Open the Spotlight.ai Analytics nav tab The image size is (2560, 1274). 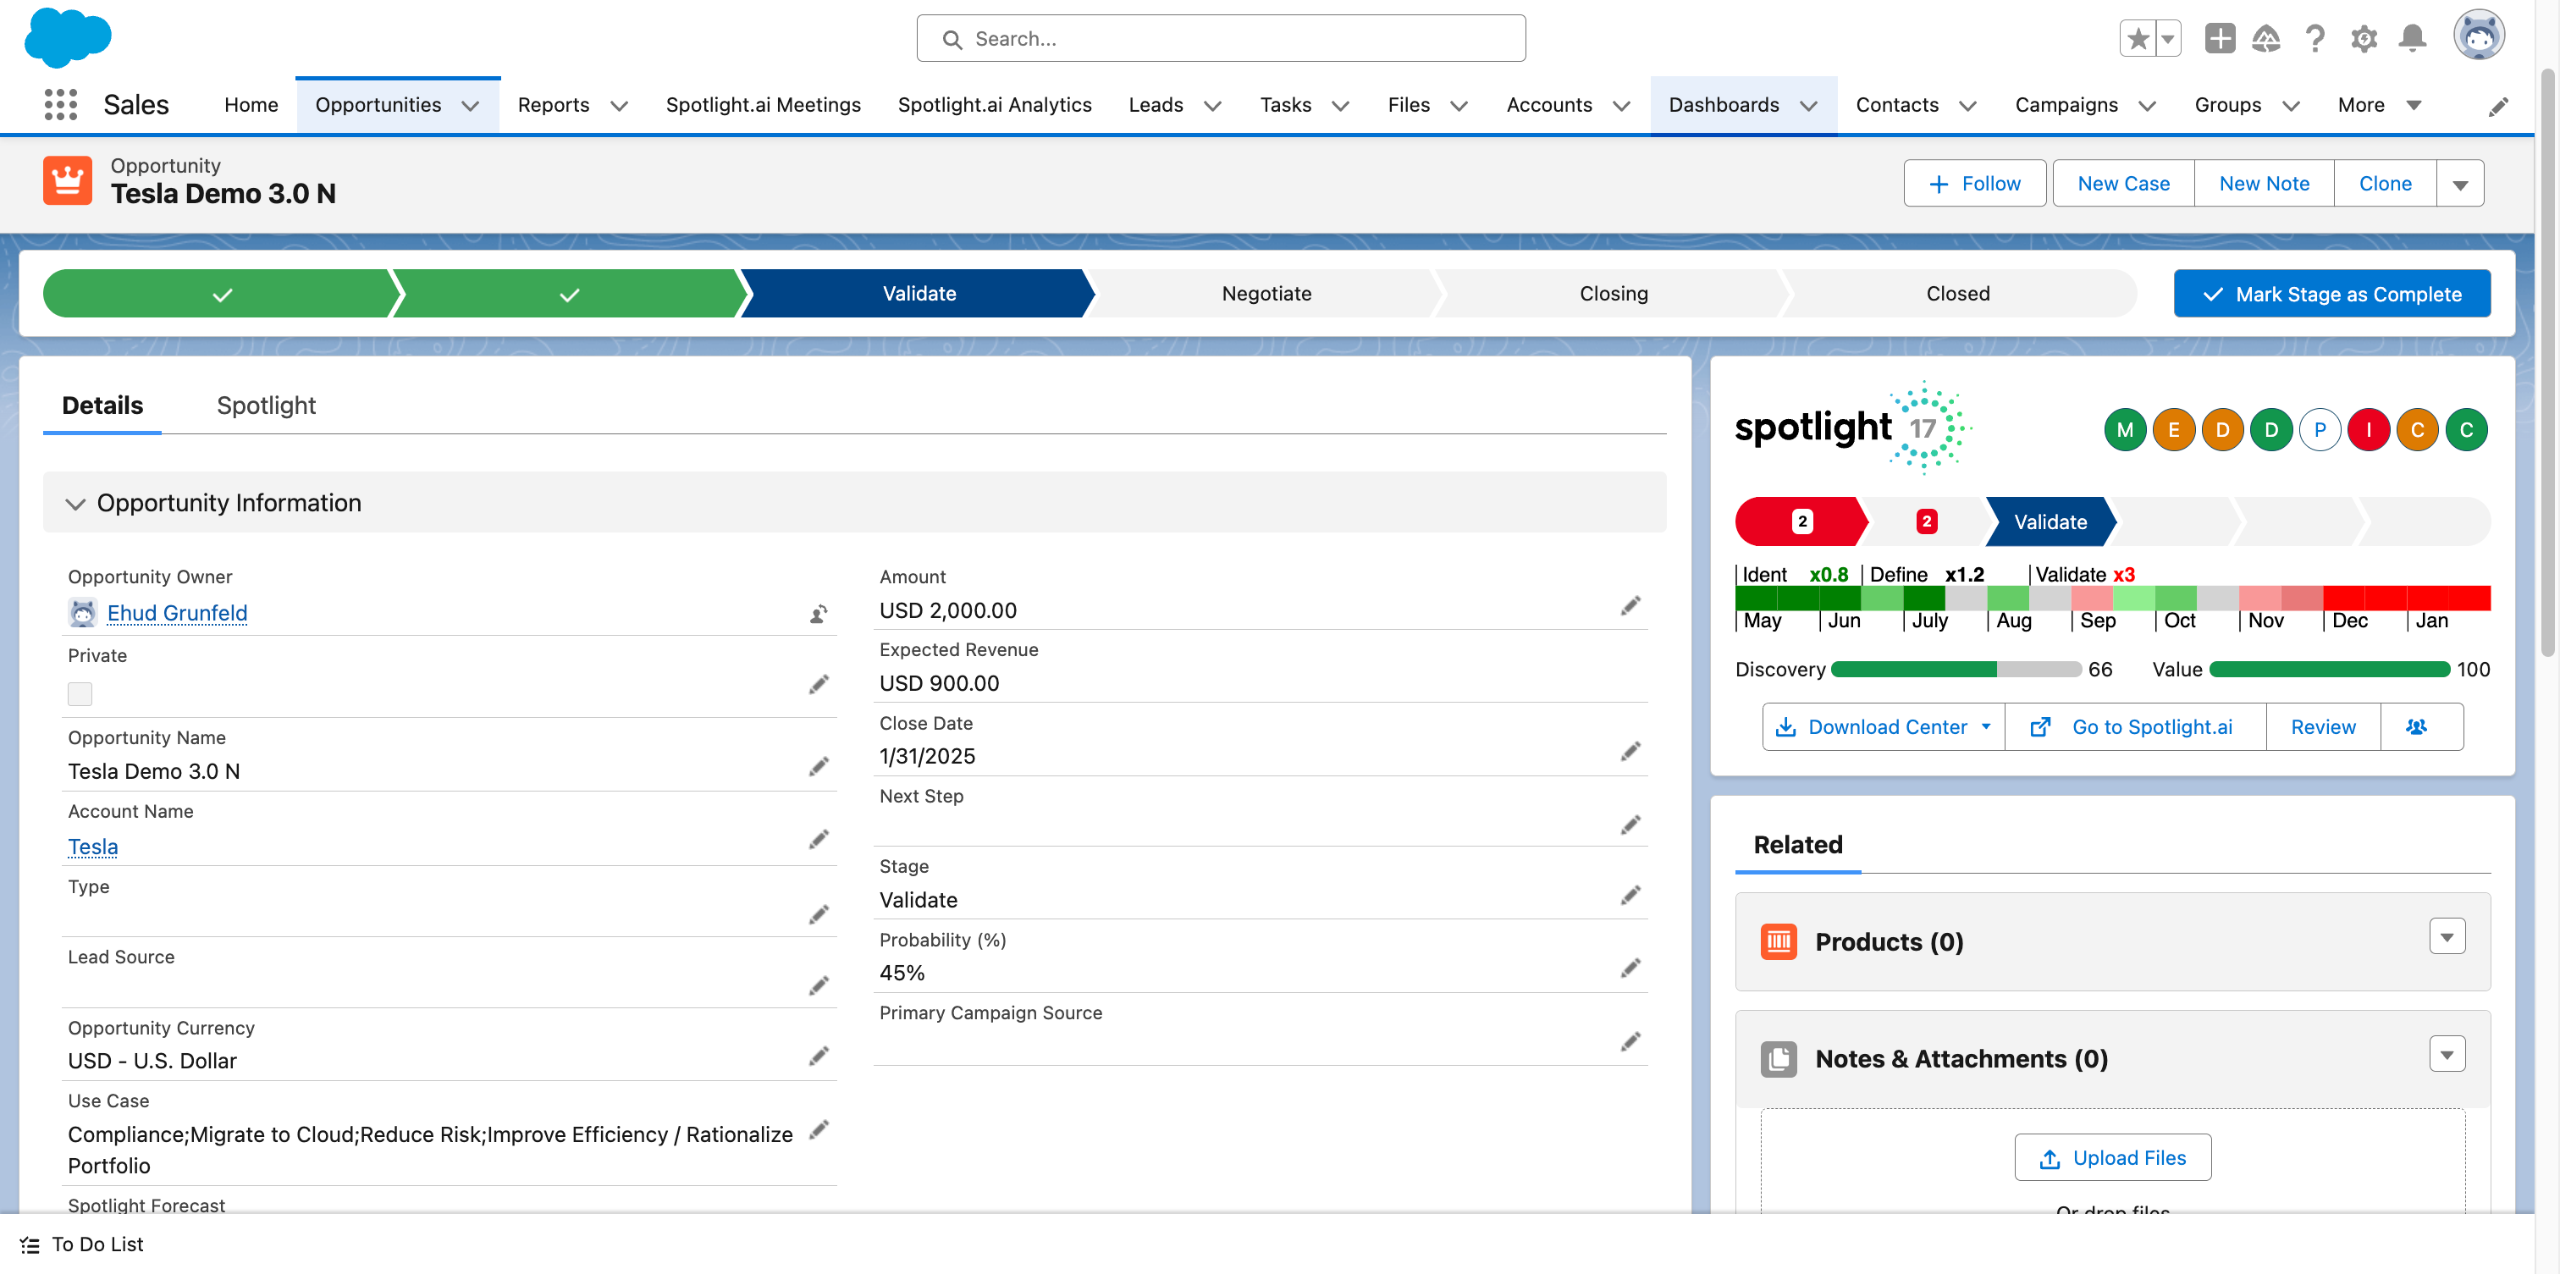click(994, 105)
